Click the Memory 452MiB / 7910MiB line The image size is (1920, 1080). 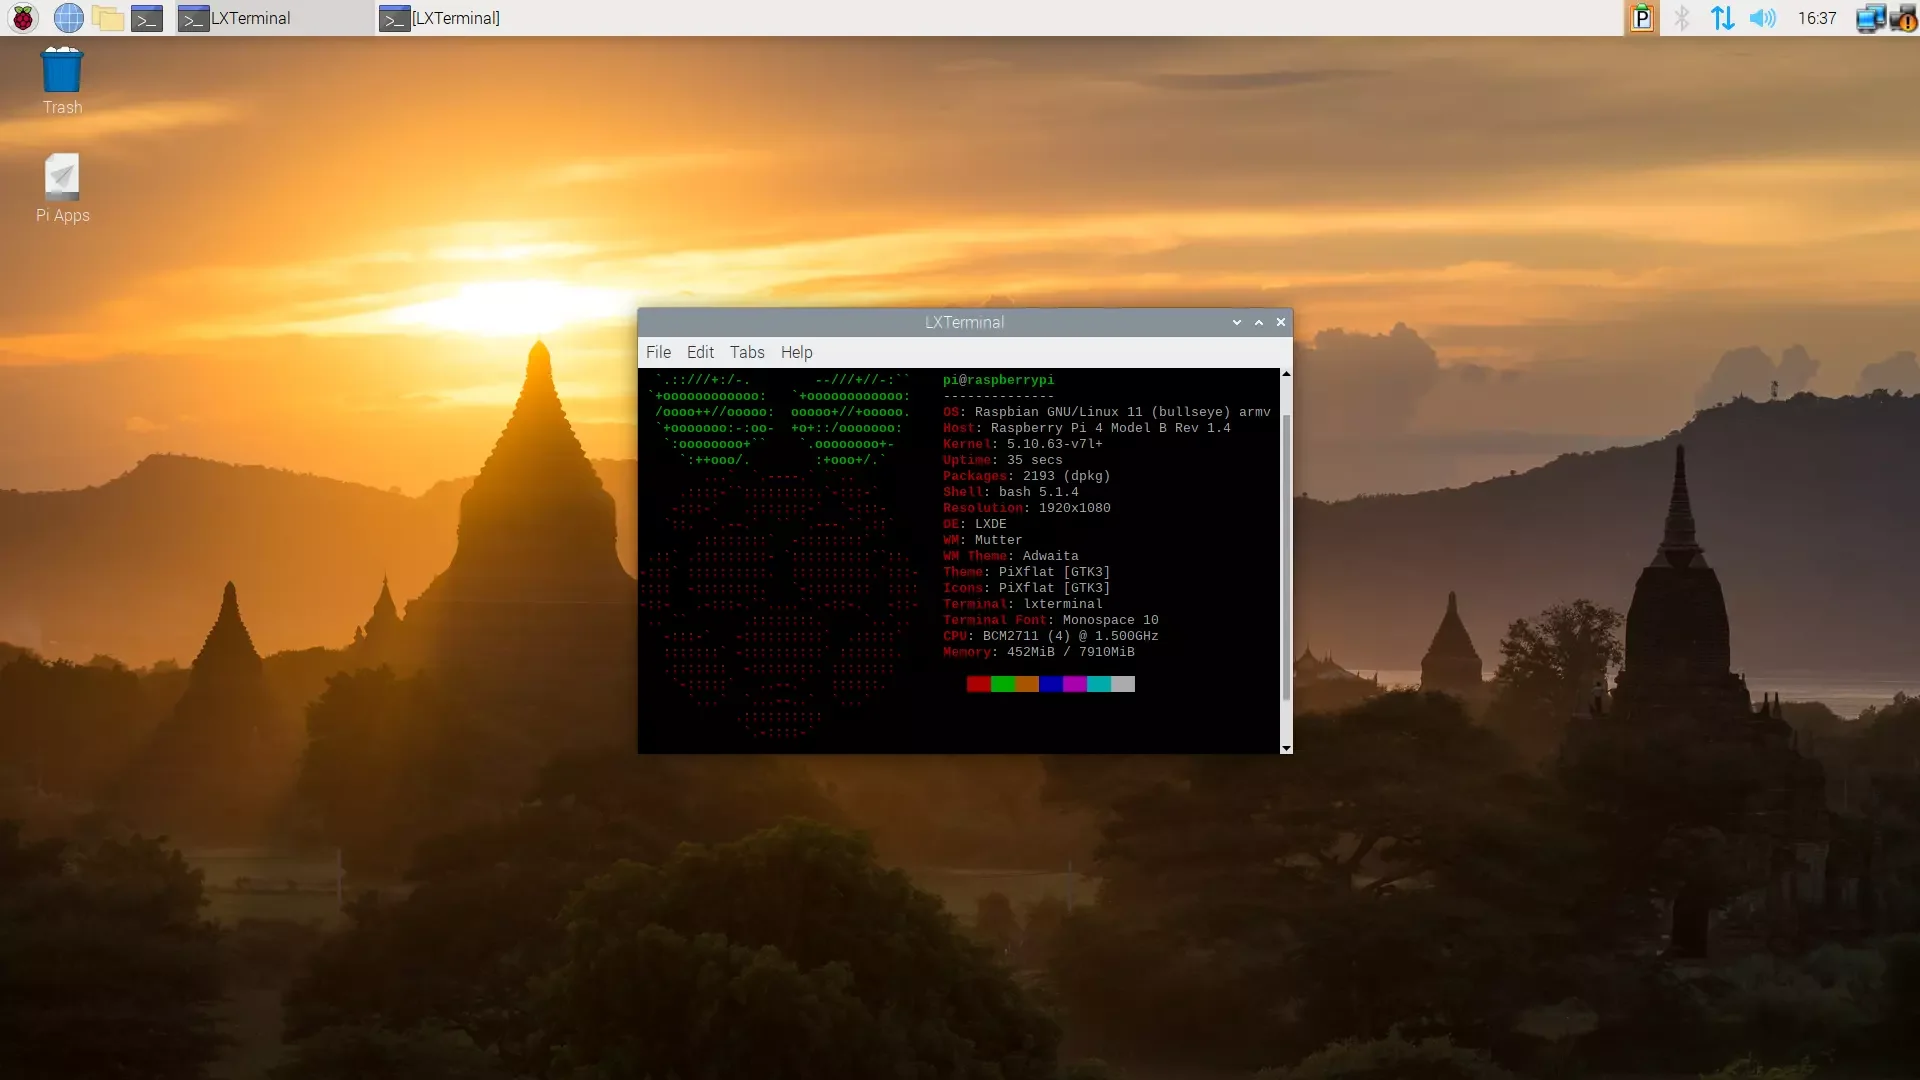[x=1038, y=652]
